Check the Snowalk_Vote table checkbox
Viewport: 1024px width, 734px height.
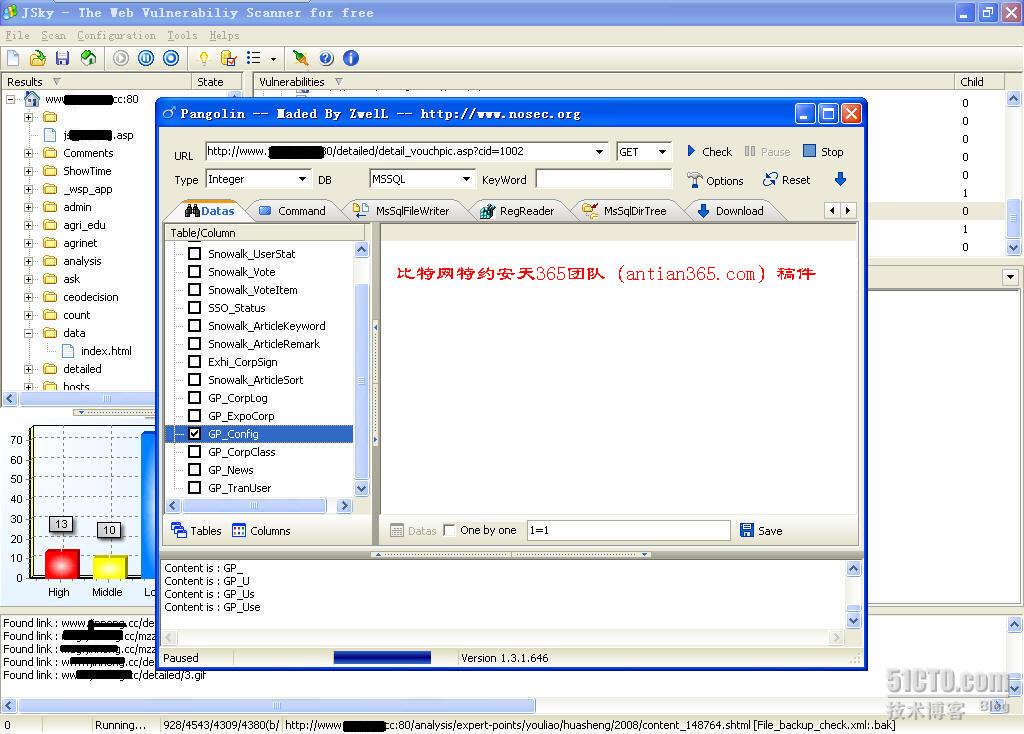click(194, 272)
